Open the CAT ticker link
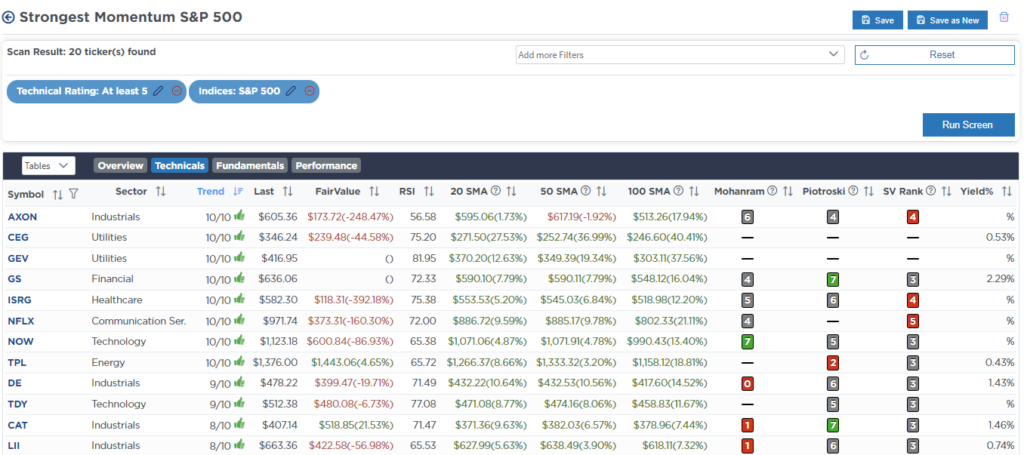The width and height of the screenshot is (1024, 455). pyautogui.click(x=18, y=425)
